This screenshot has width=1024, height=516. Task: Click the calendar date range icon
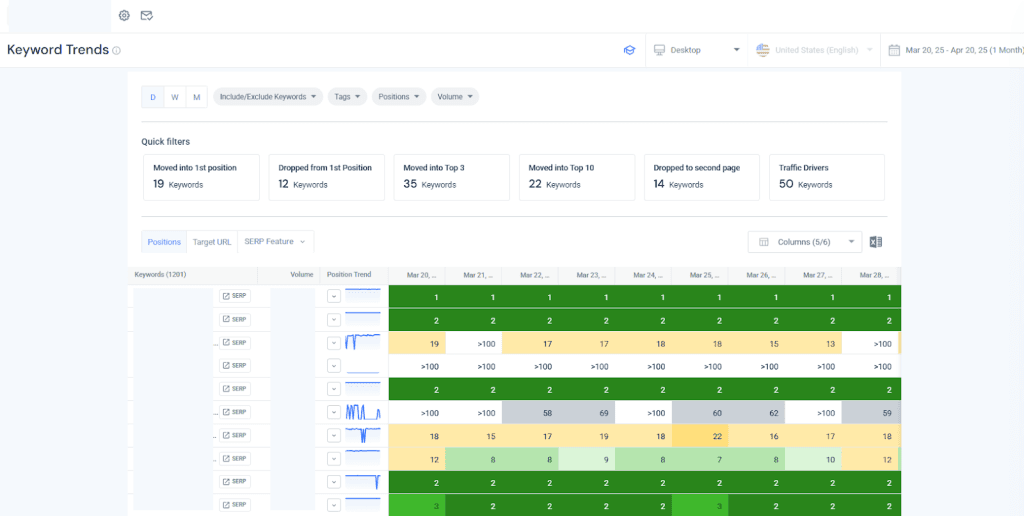(894, 50)
